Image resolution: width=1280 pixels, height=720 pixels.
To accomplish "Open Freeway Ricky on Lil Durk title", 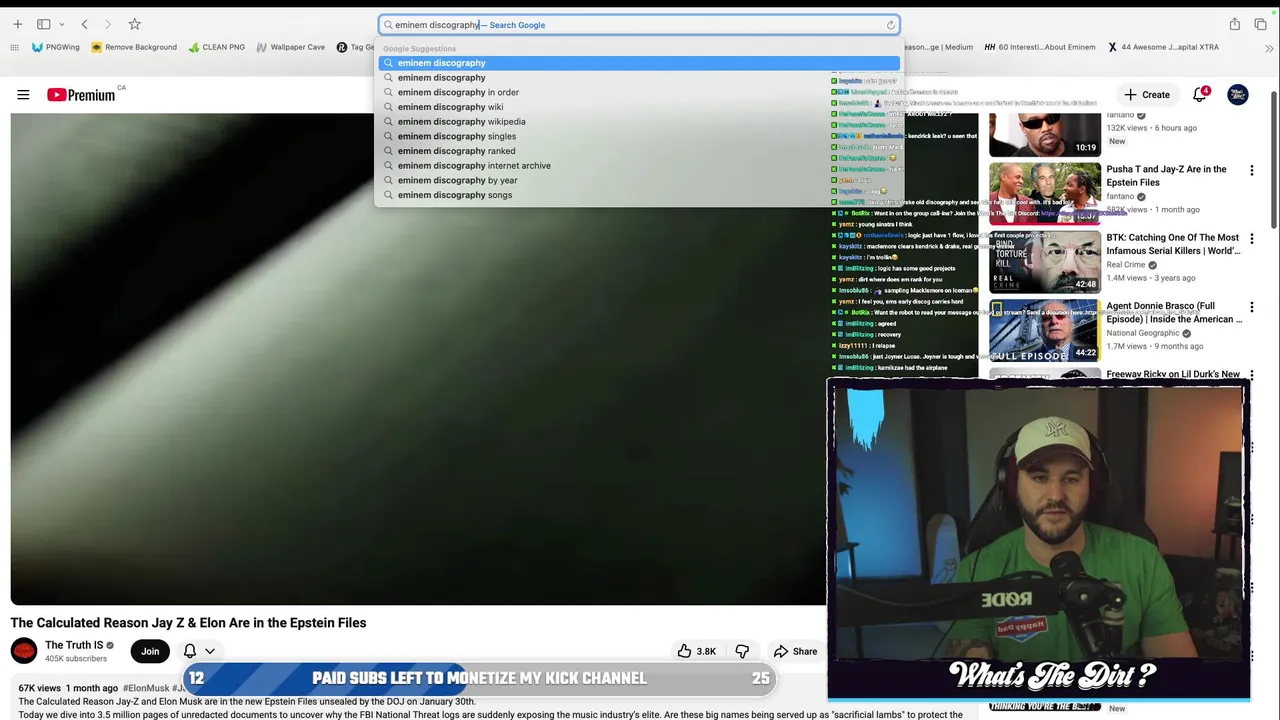I will [x=1173, y=374].
